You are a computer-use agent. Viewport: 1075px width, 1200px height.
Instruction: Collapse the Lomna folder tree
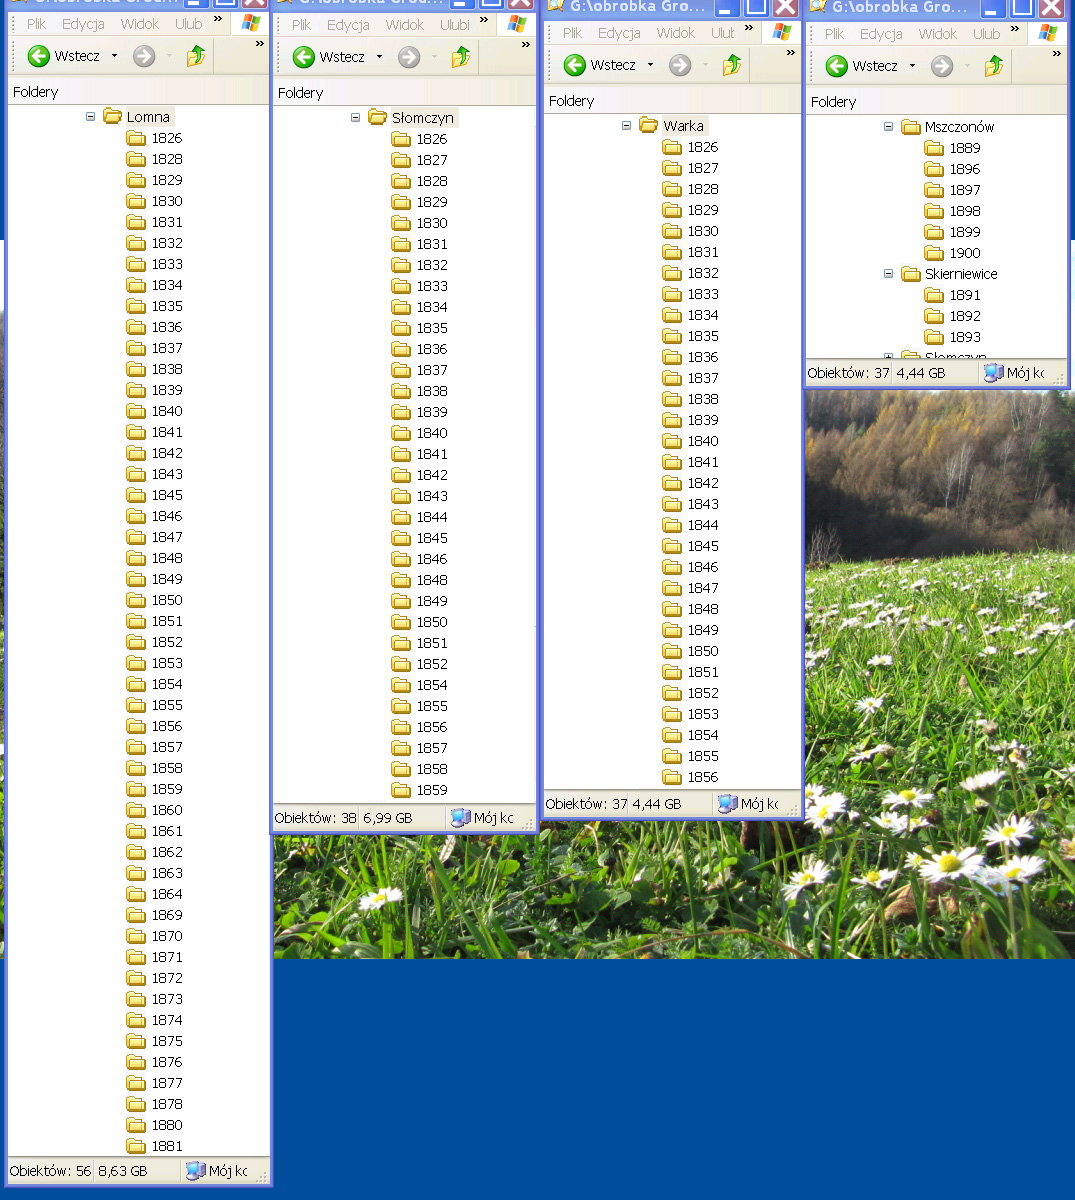(91, 117)
